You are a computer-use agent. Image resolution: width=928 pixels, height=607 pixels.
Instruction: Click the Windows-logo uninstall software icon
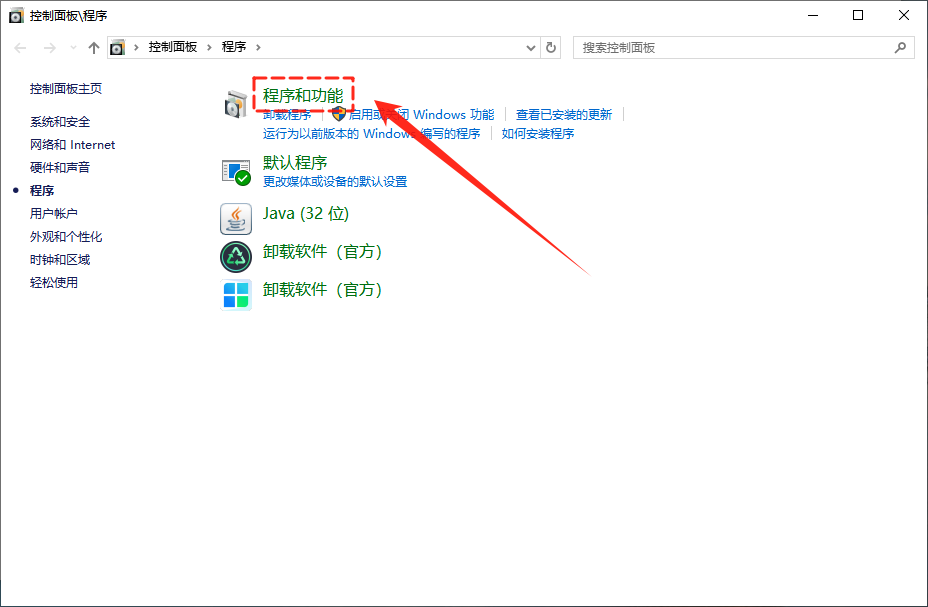point(235,295)
